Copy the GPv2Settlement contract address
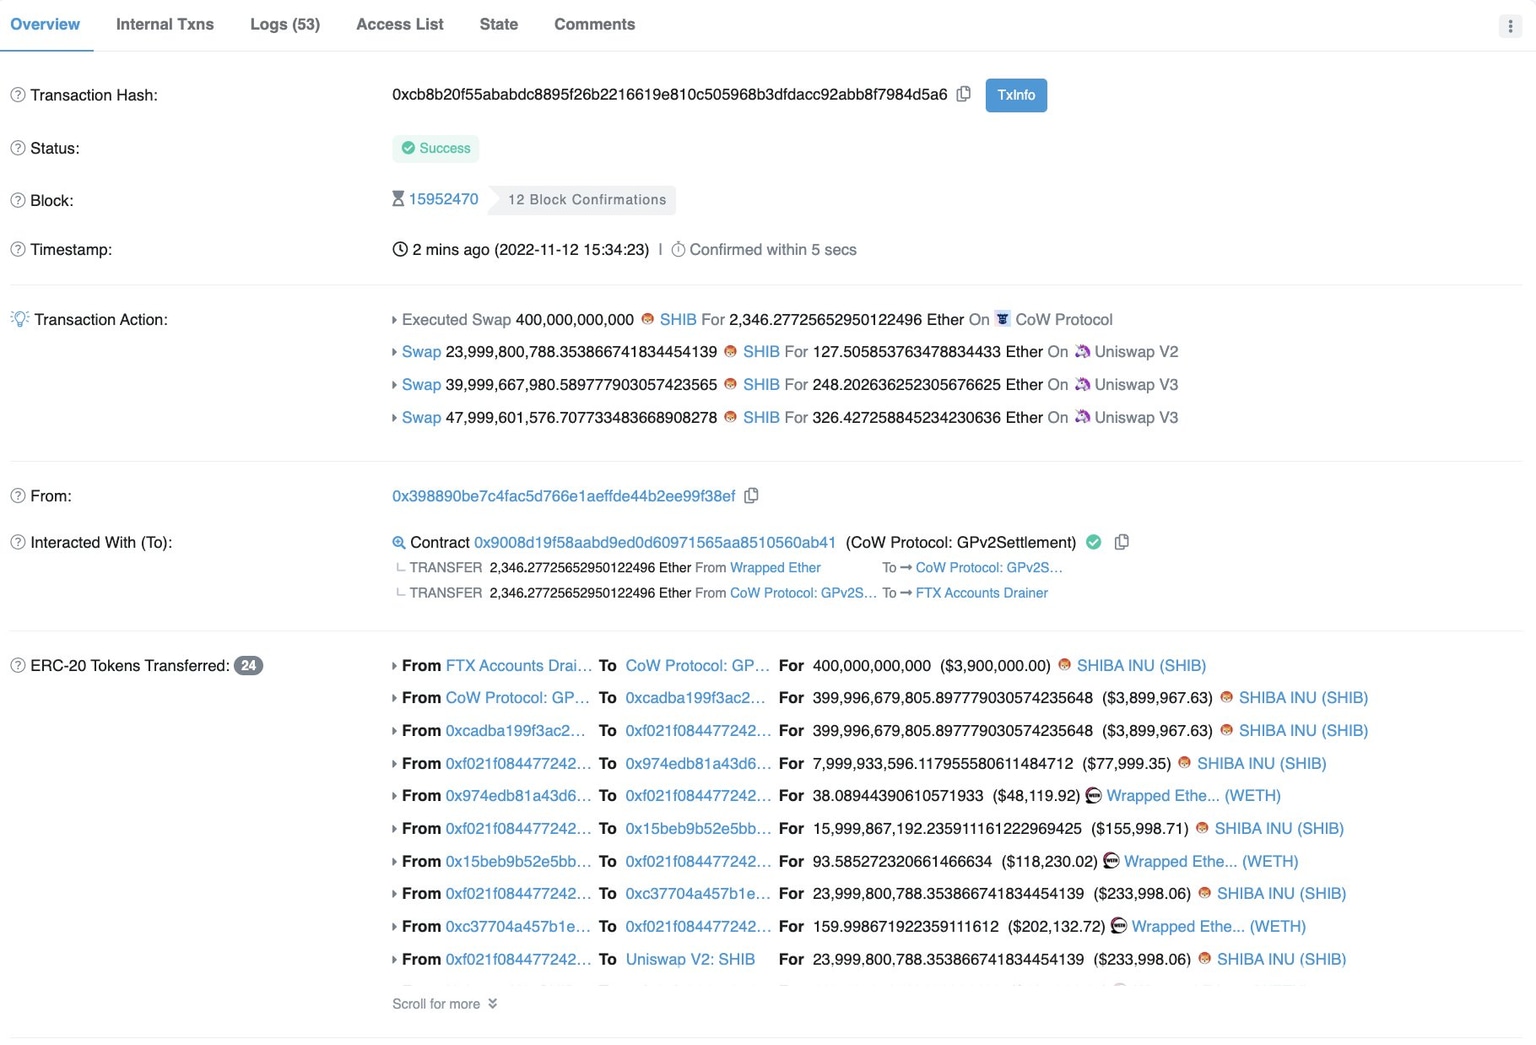Screen dimensions: 1536x1045 [1121, 541]
